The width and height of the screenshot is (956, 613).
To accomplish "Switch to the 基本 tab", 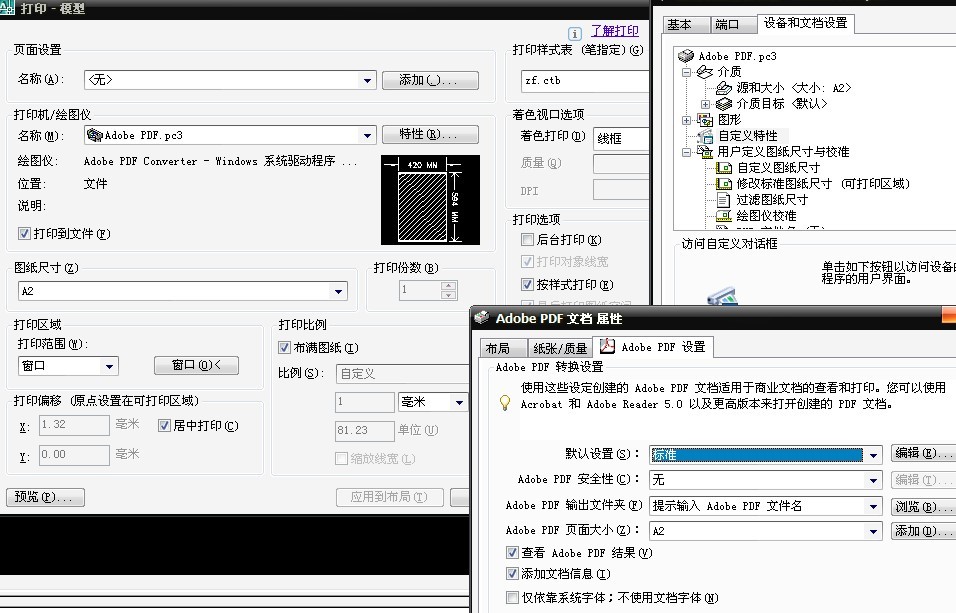I will [x=687, y=24].
